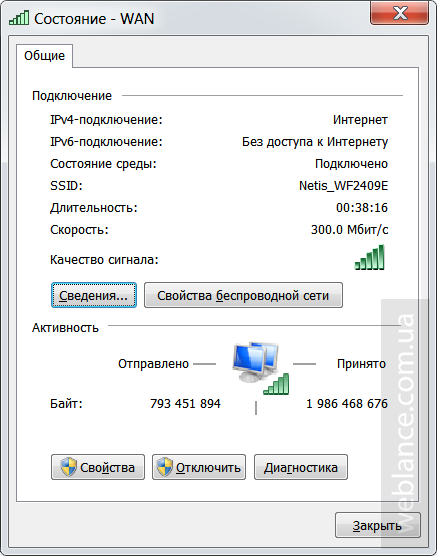
Task: Click the received bytes 1 986 468 676
Action: pyautogui.click(x=347, y=404)
